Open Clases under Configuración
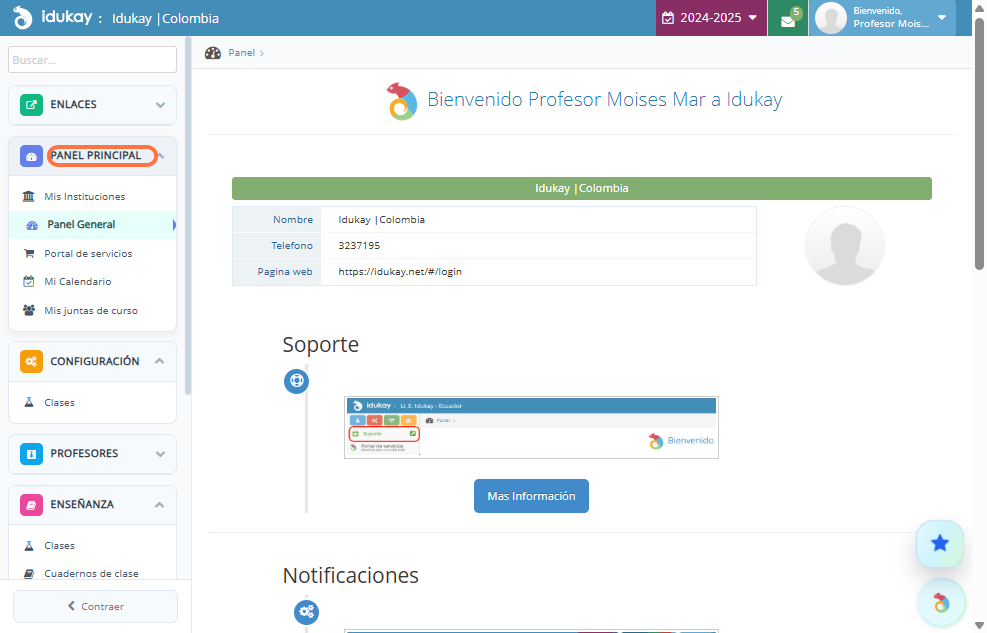Screen dimensions: 987x633 pos(93,402)
